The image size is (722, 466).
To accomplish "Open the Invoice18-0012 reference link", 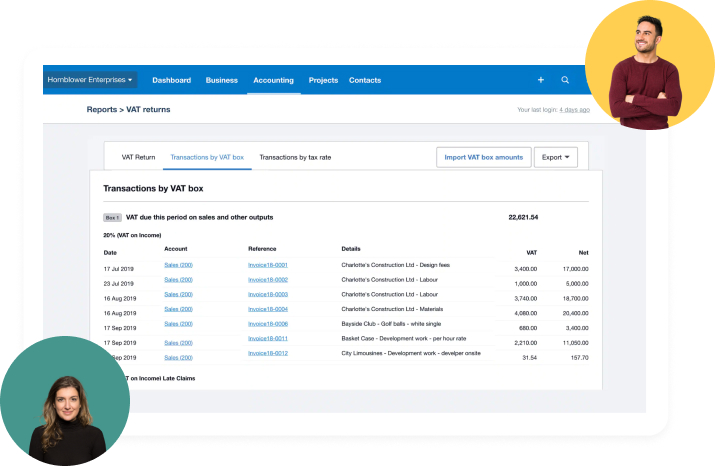I will point(268,354).
